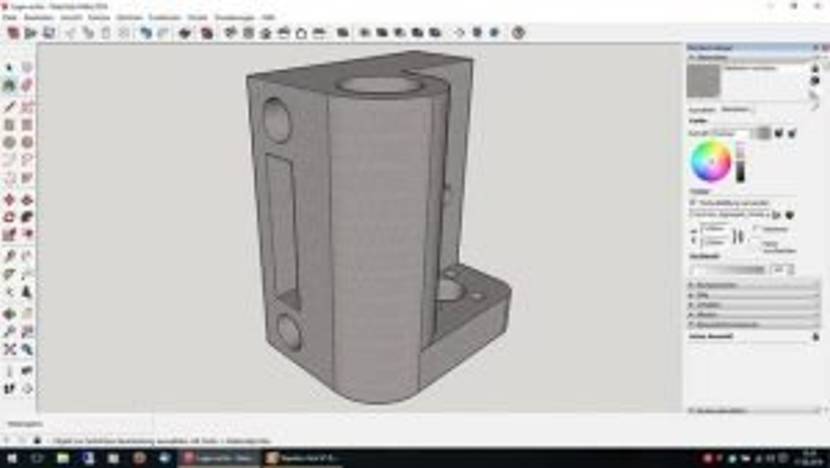Image resolution: width=830 pixels, height=468 pixels.
Task: Click the texture width input field
Action: pos(715,229)
